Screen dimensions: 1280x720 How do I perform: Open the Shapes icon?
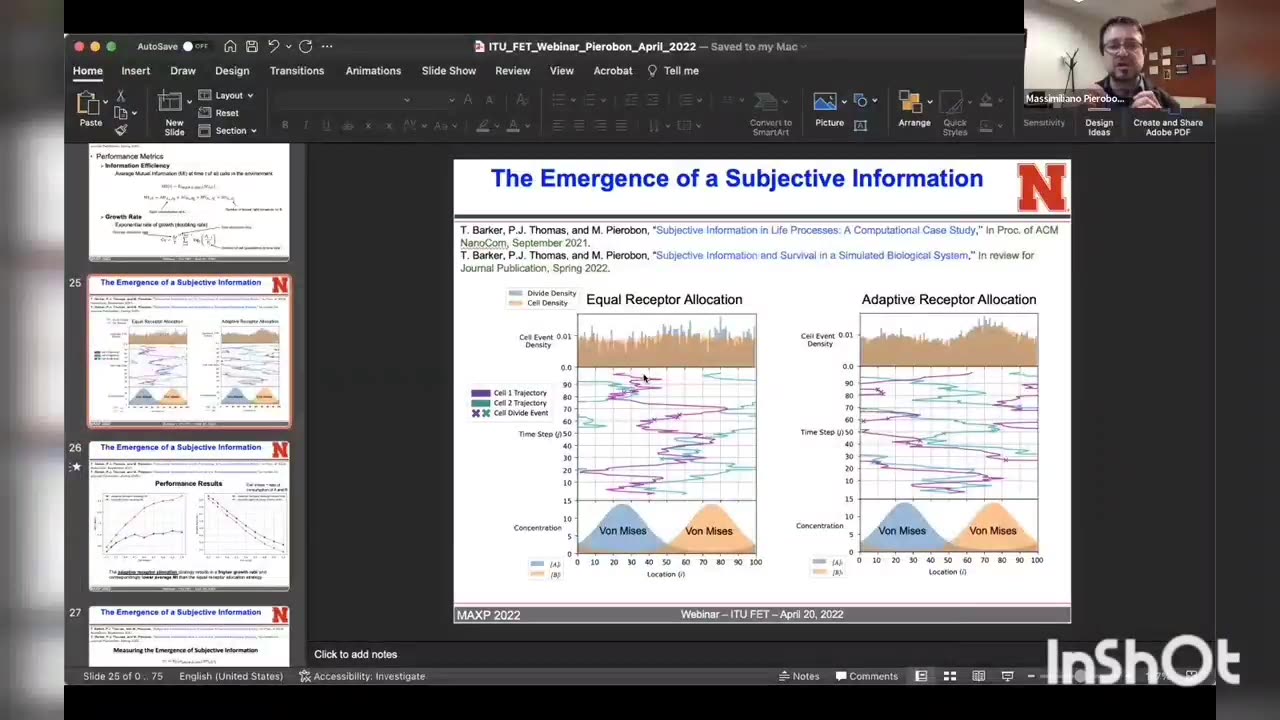[x=861, y=100]
